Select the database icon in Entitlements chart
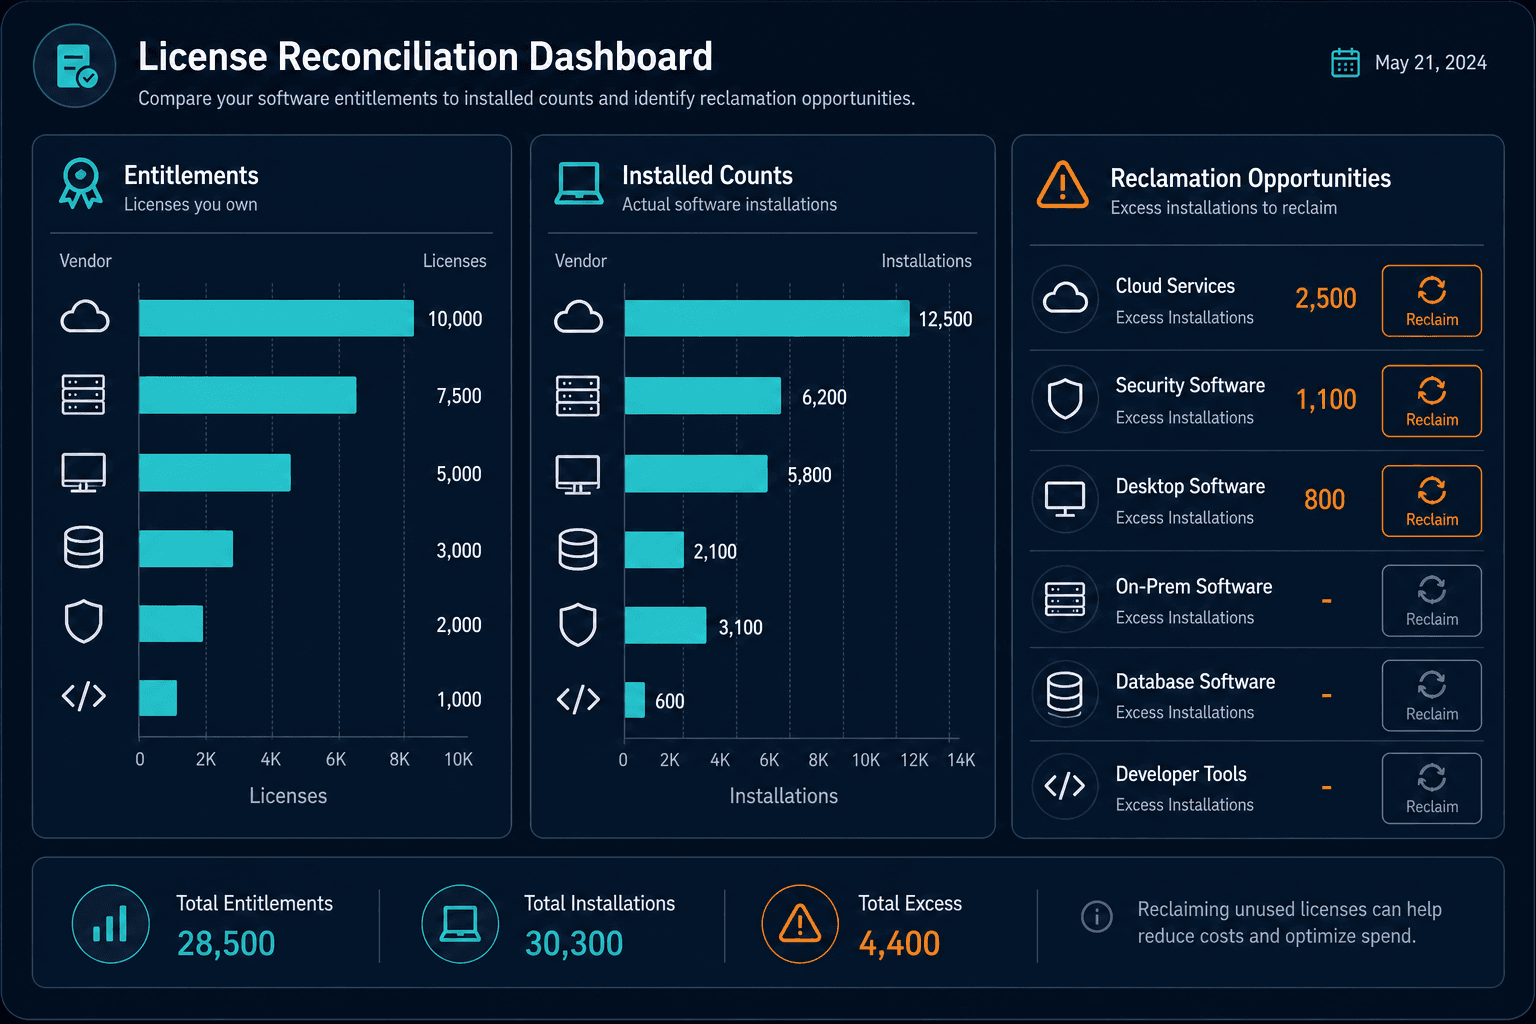The width and height of the screenshot is (1536, 1024). click(x=83, y=548)
